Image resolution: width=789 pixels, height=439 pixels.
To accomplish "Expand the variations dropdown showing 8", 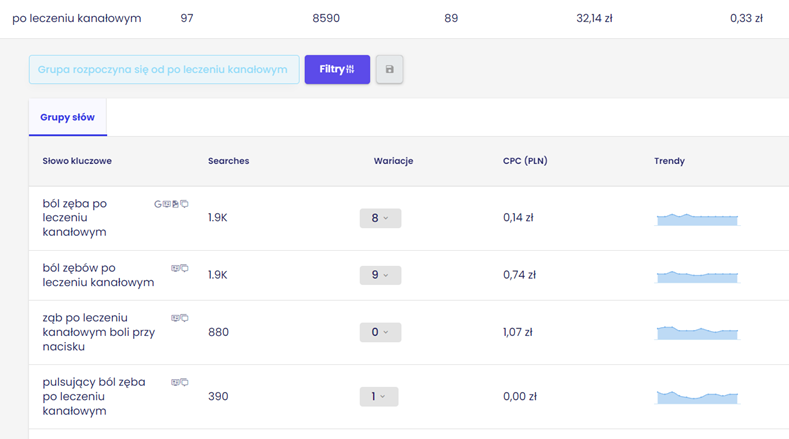I will click(x=380, y=218).
